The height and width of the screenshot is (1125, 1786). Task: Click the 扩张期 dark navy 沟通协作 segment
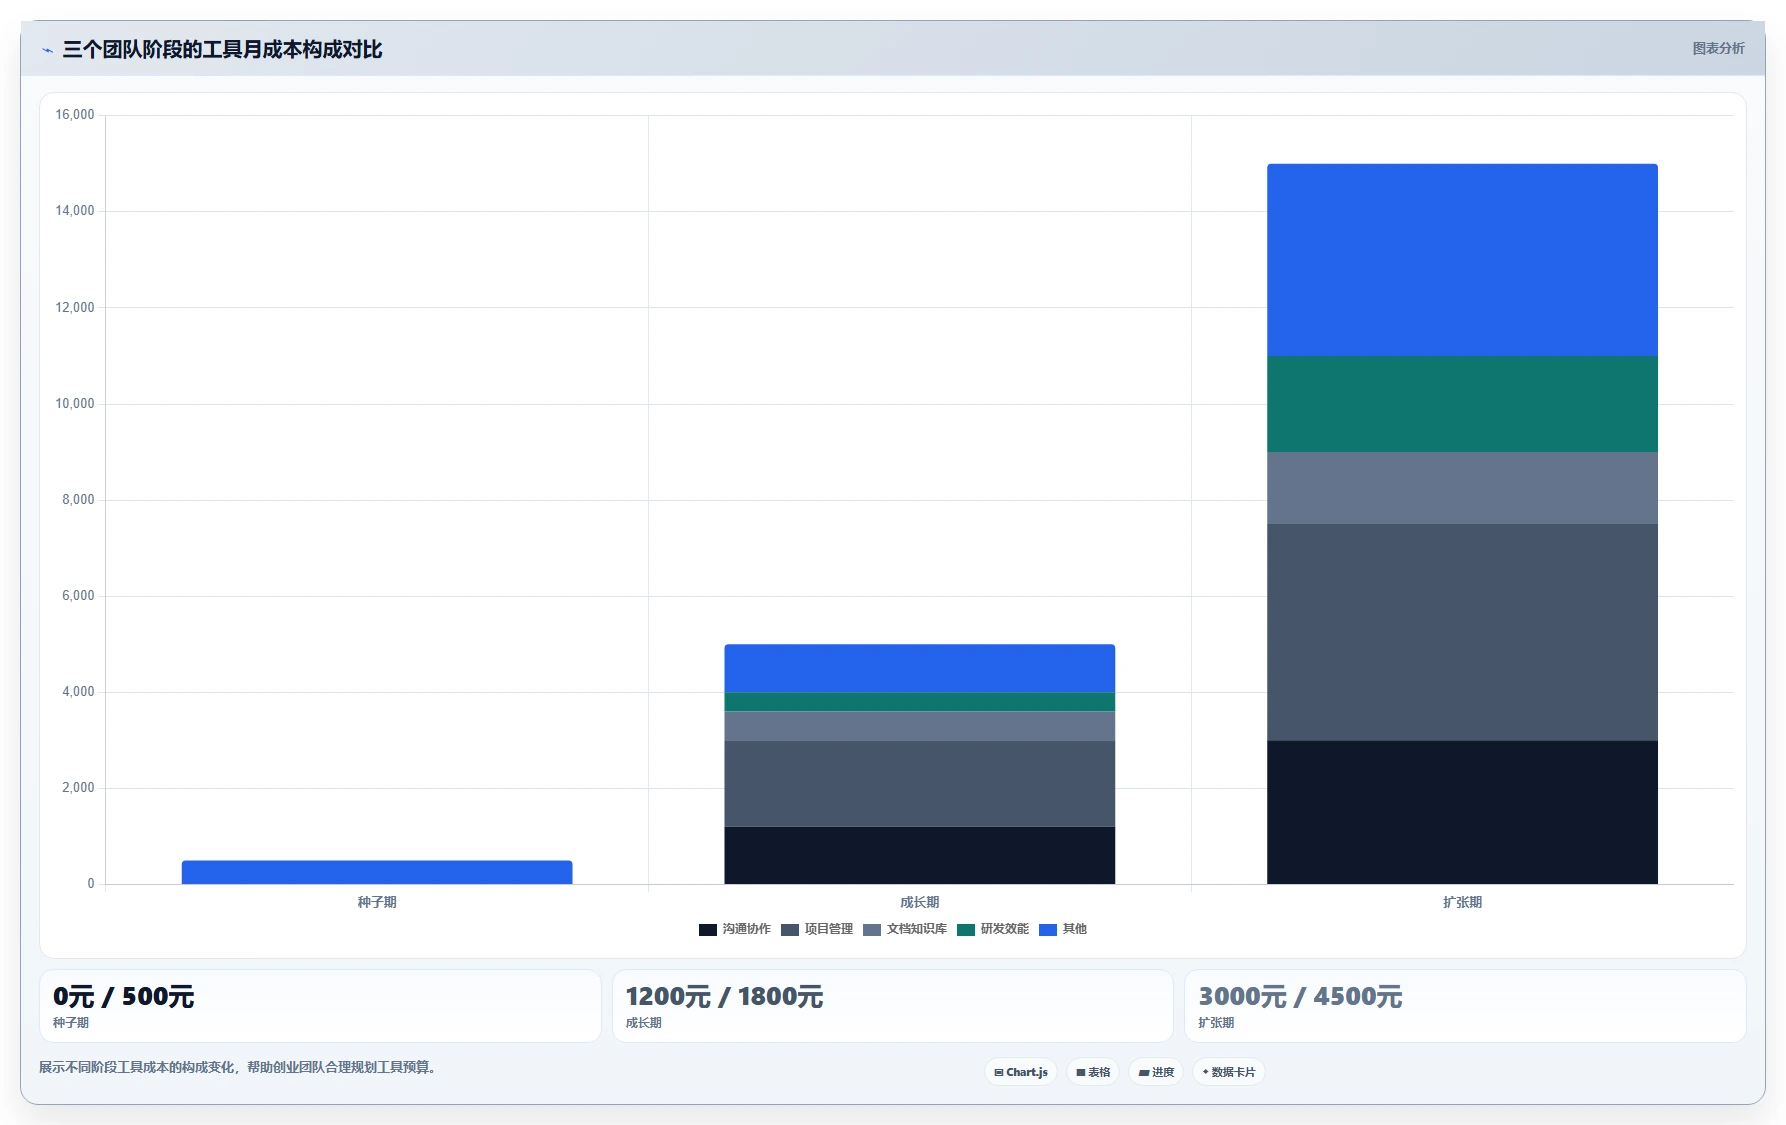coord(1462,812)
